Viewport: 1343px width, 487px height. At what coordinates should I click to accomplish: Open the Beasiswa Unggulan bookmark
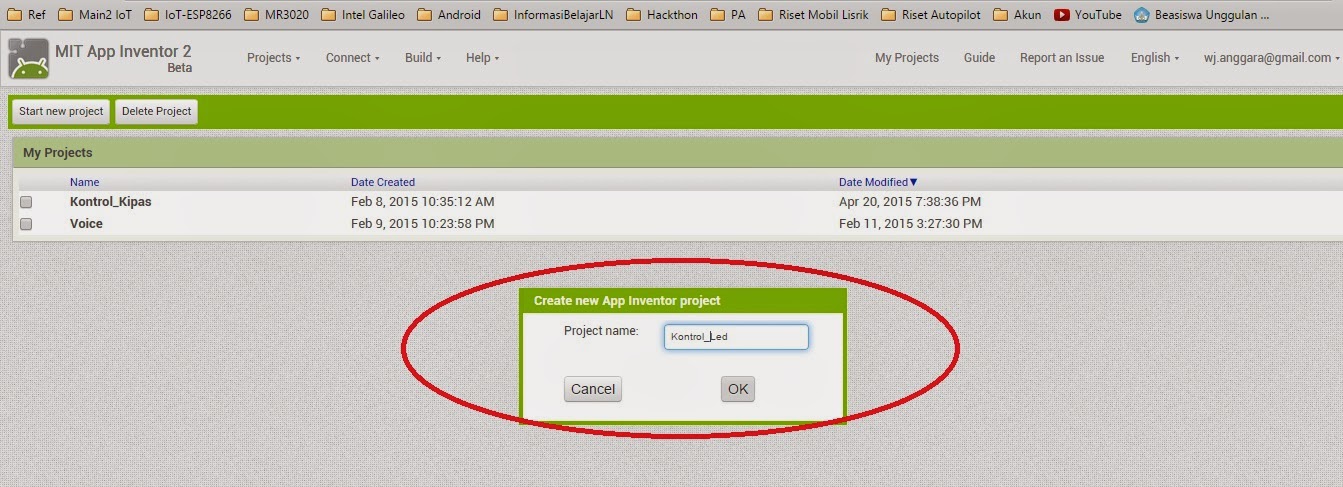(1203, 15)
